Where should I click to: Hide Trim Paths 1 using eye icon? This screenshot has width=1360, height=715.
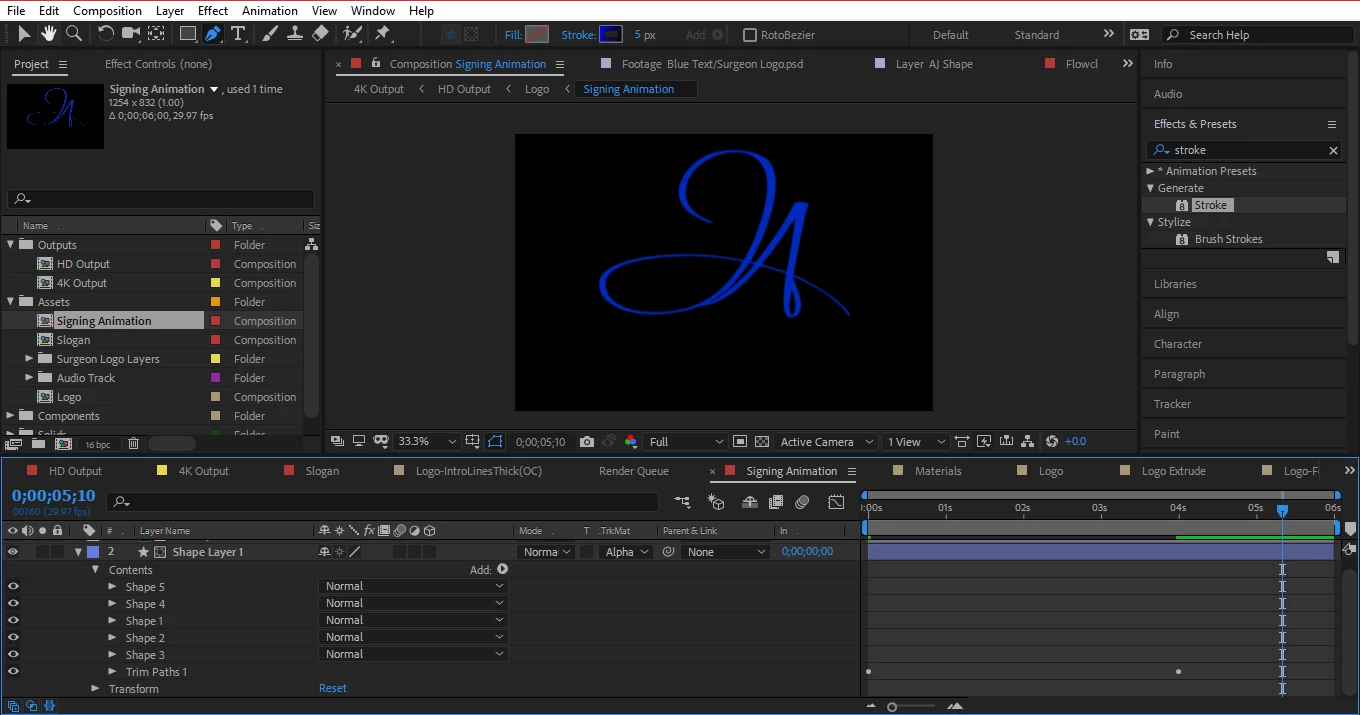point(13,672)
